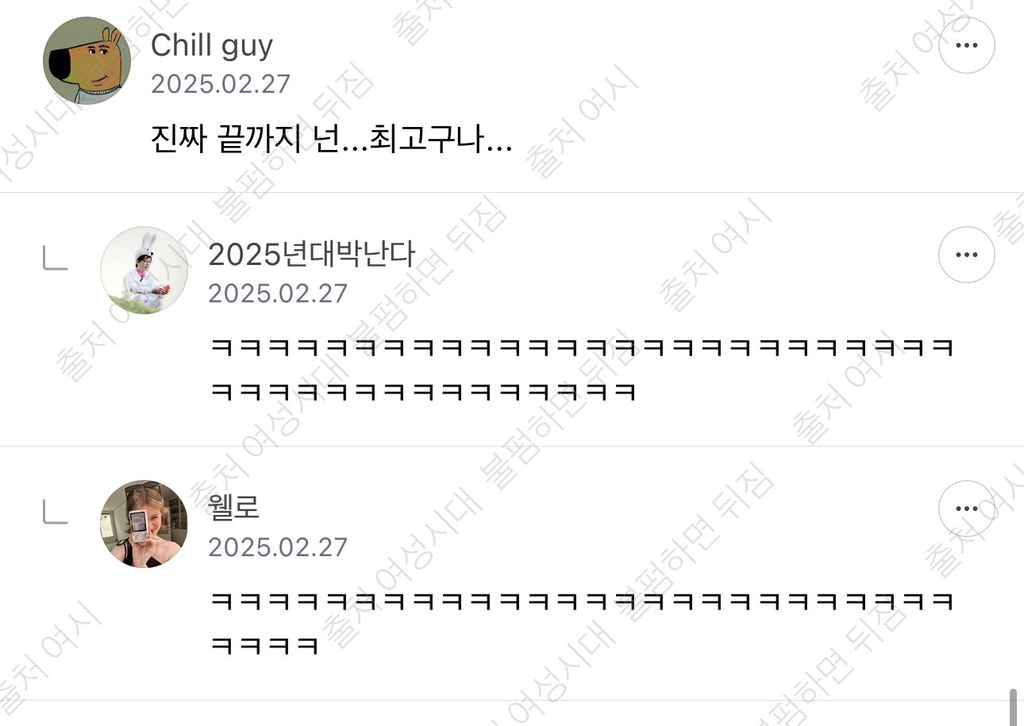Click the 2025.02.27 date under Chill guy

pyautogui.click(x=221, y=84)
